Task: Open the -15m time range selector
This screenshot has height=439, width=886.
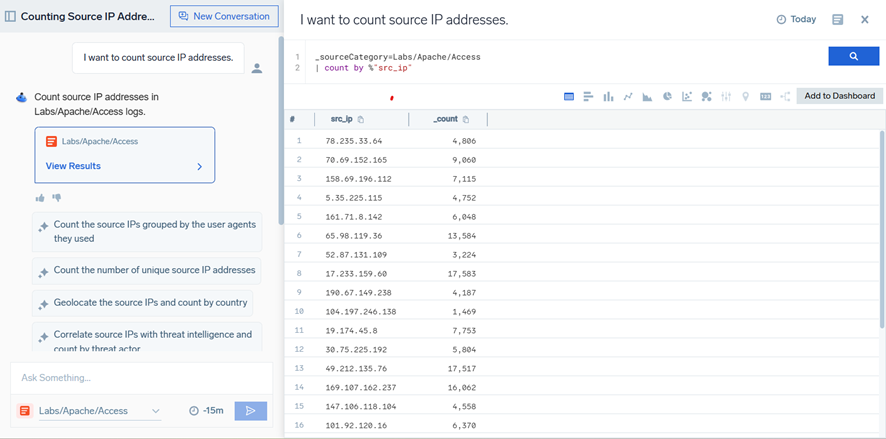Action: pos(208,411)
